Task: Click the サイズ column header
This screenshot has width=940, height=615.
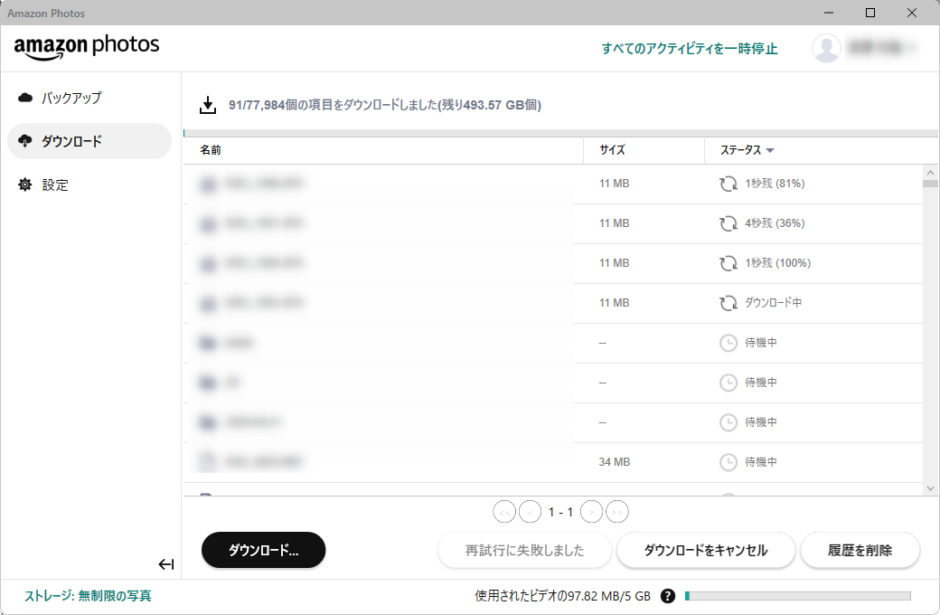Action: (x=612, y=150)
